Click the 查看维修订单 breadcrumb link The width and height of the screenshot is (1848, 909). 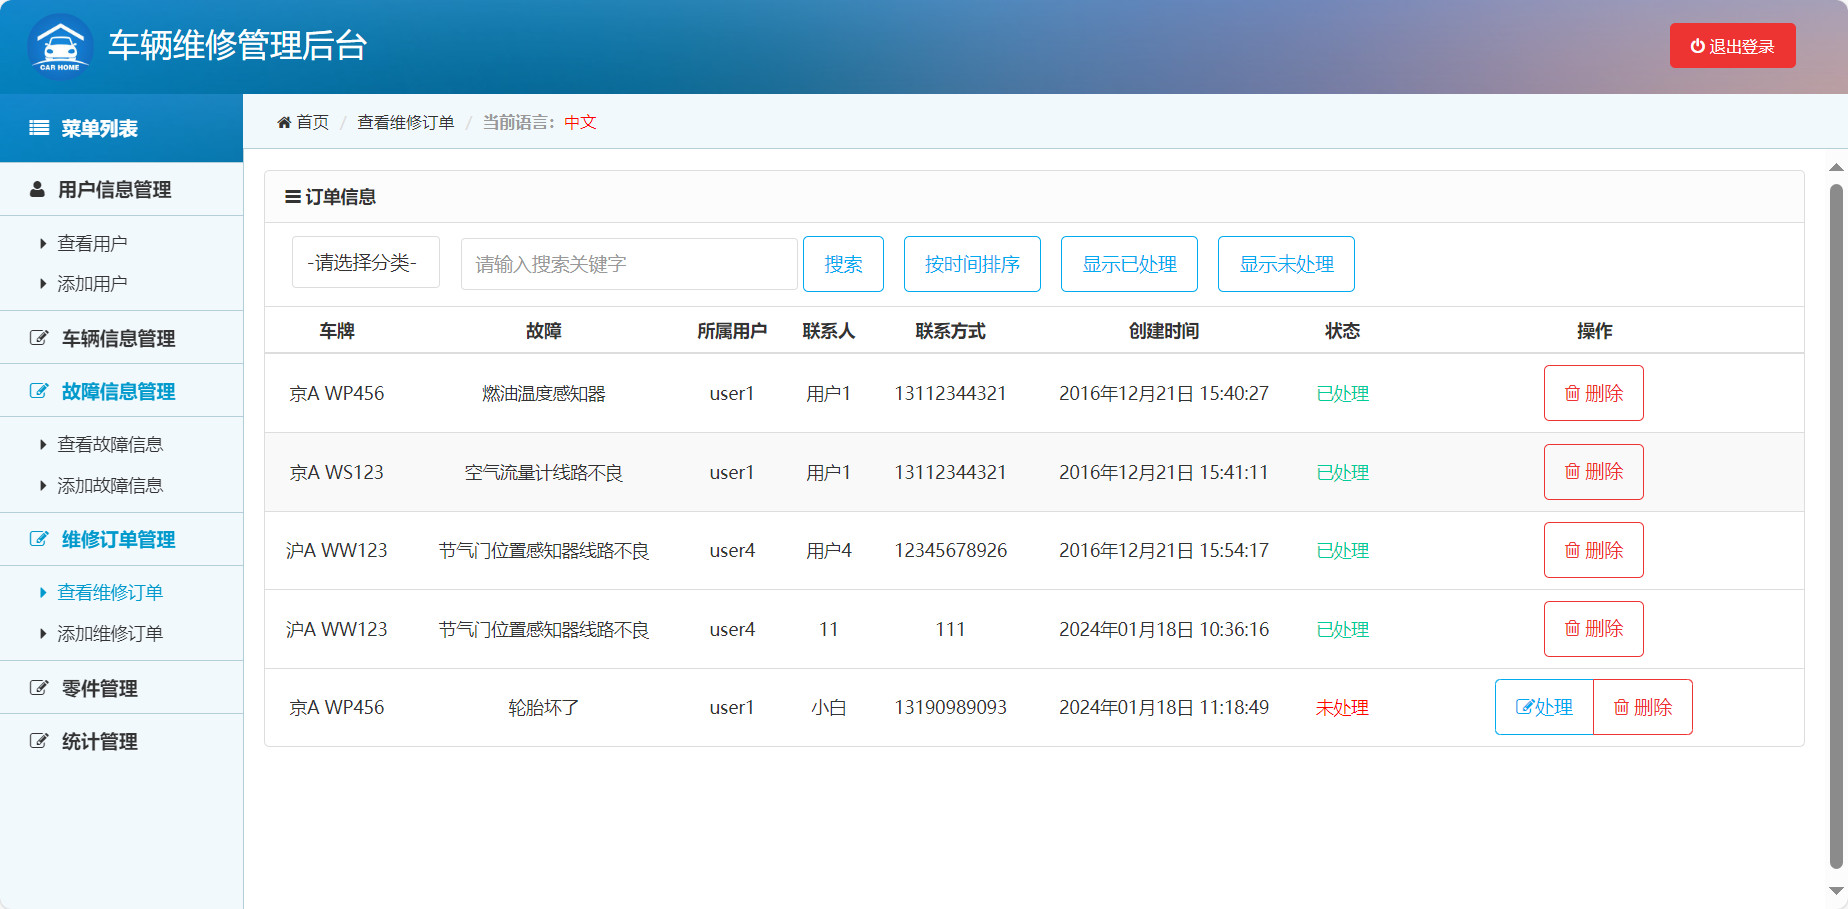(x=406, y=122)
